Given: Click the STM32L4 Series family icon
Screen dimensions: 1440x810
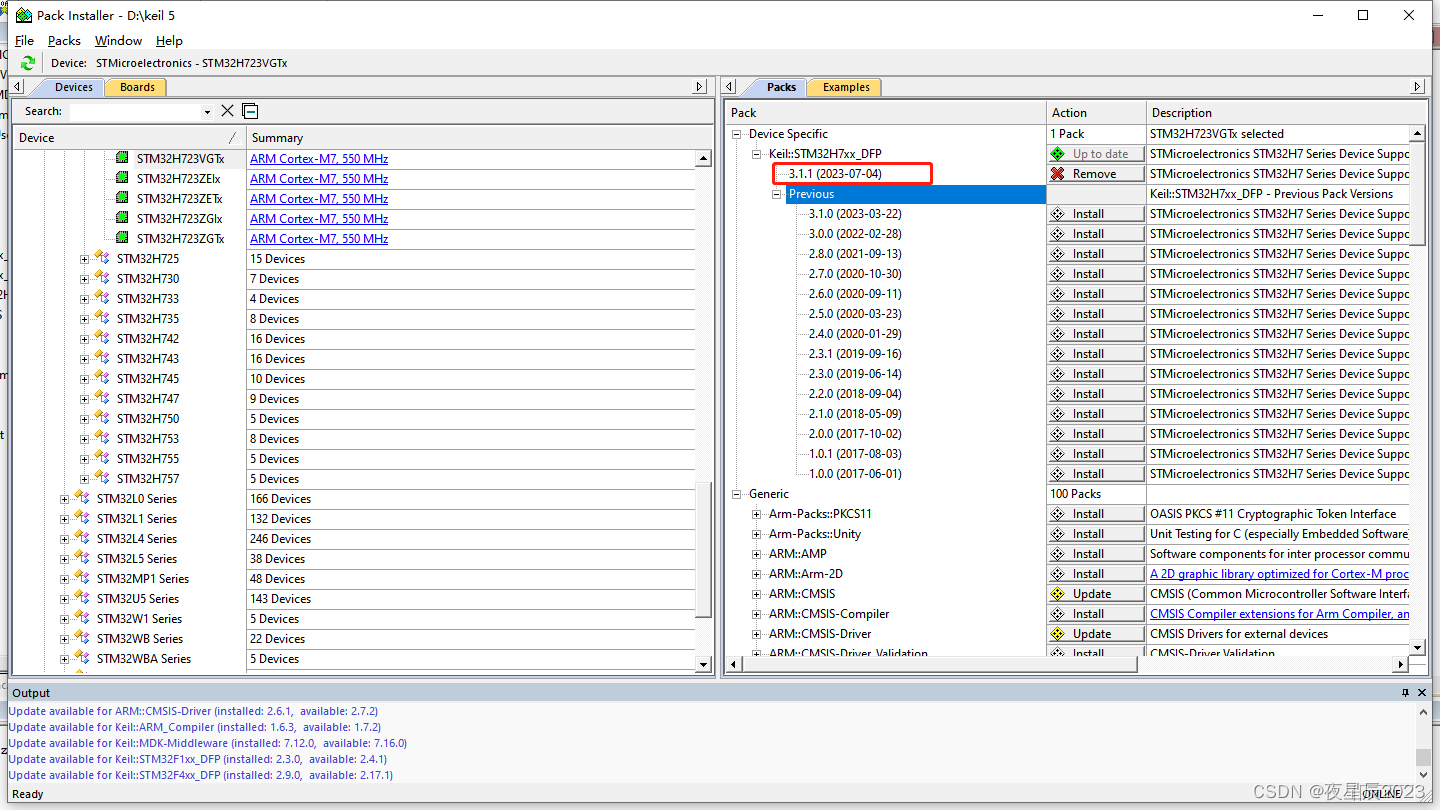Looking at the screenshot, I should pyautogui.click(x=82, y=538).
